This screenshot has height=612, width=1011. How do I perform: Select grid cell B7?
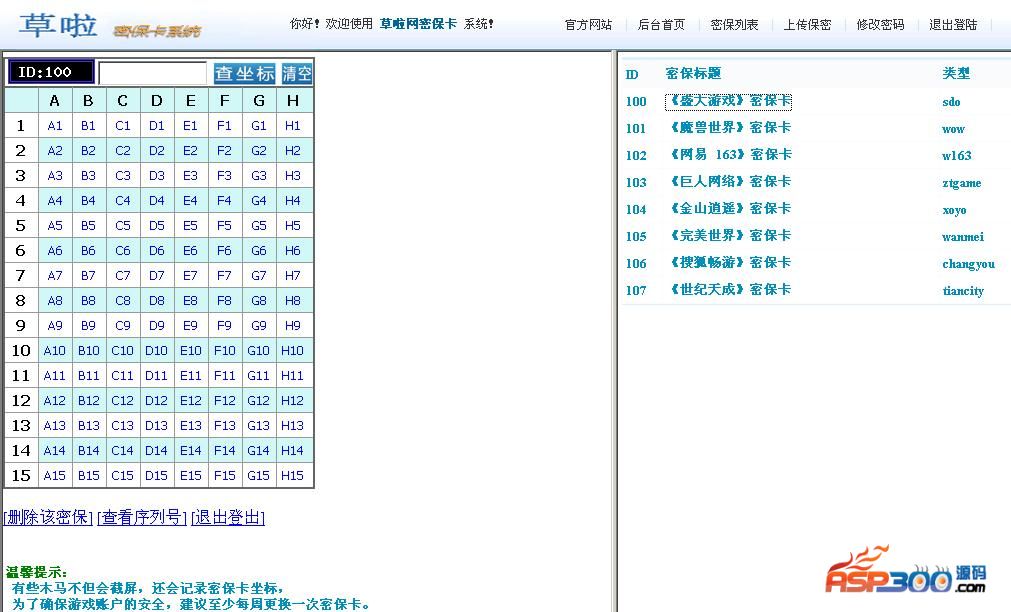88,276
